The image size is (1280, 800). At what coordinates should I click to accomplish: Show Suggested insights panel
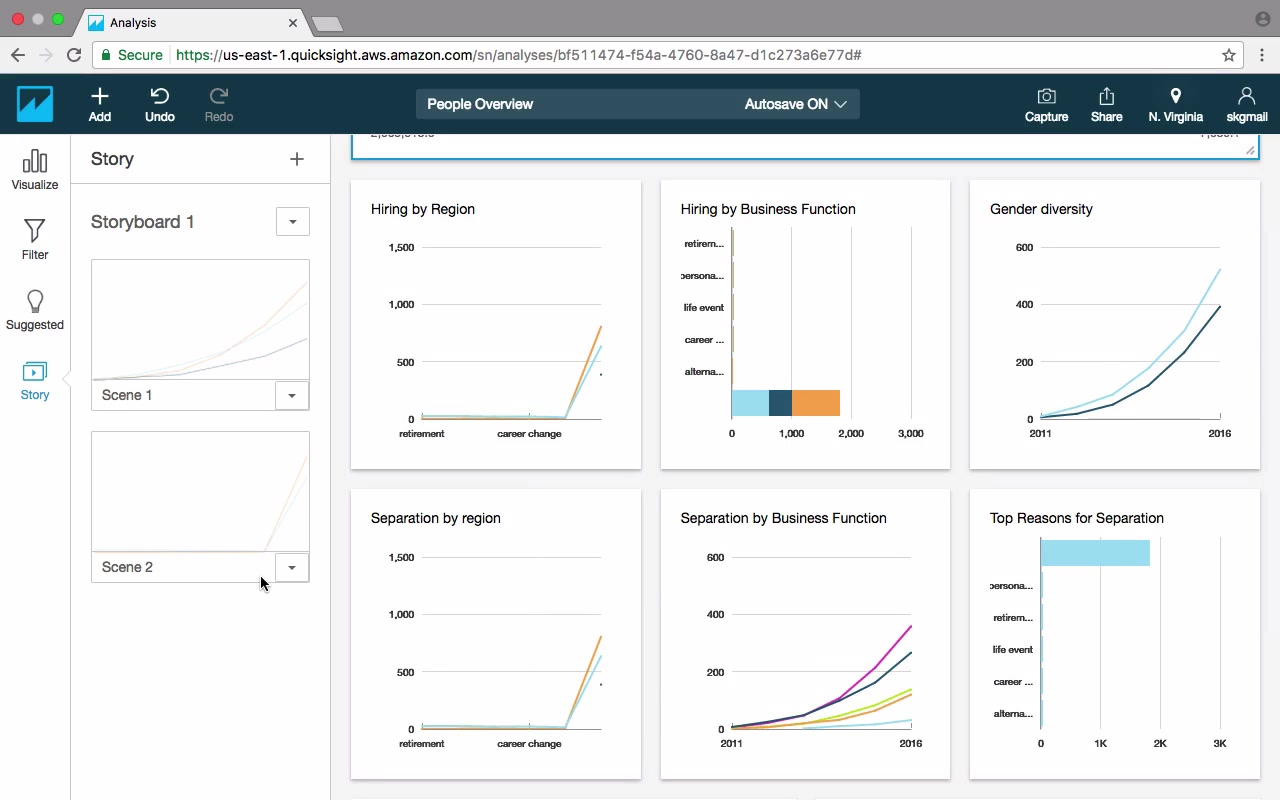[35, 310]
